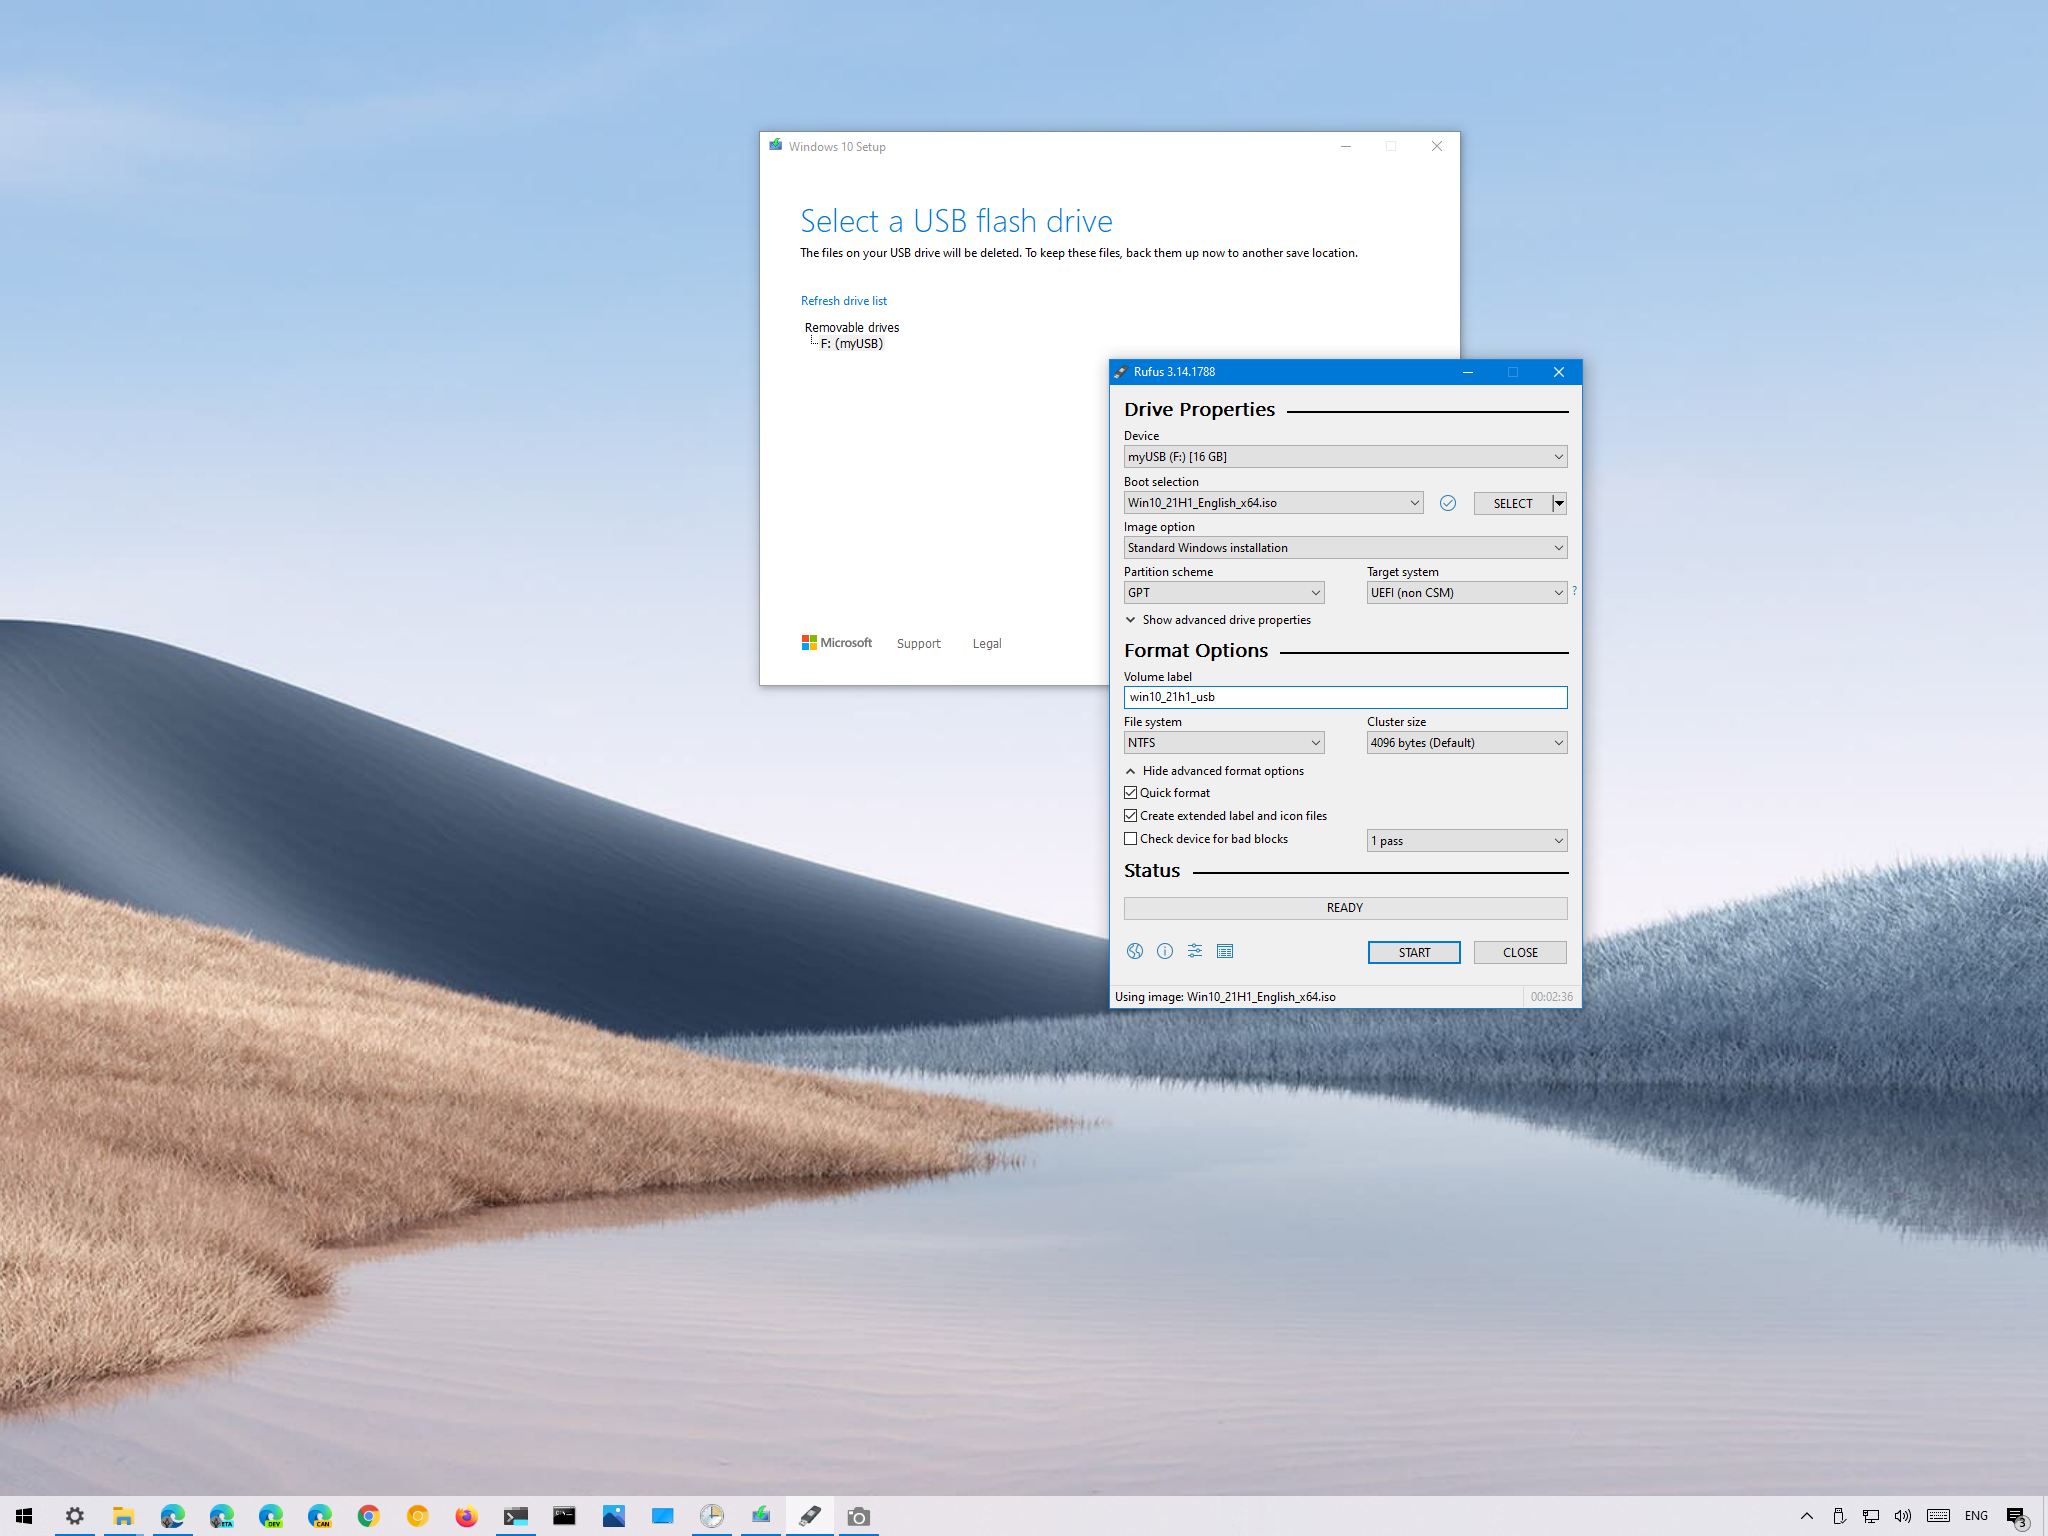The image size is (2048, 1536).
Task: Click the dropdown arrow next to SELECT
Action: coord(1558,502)
